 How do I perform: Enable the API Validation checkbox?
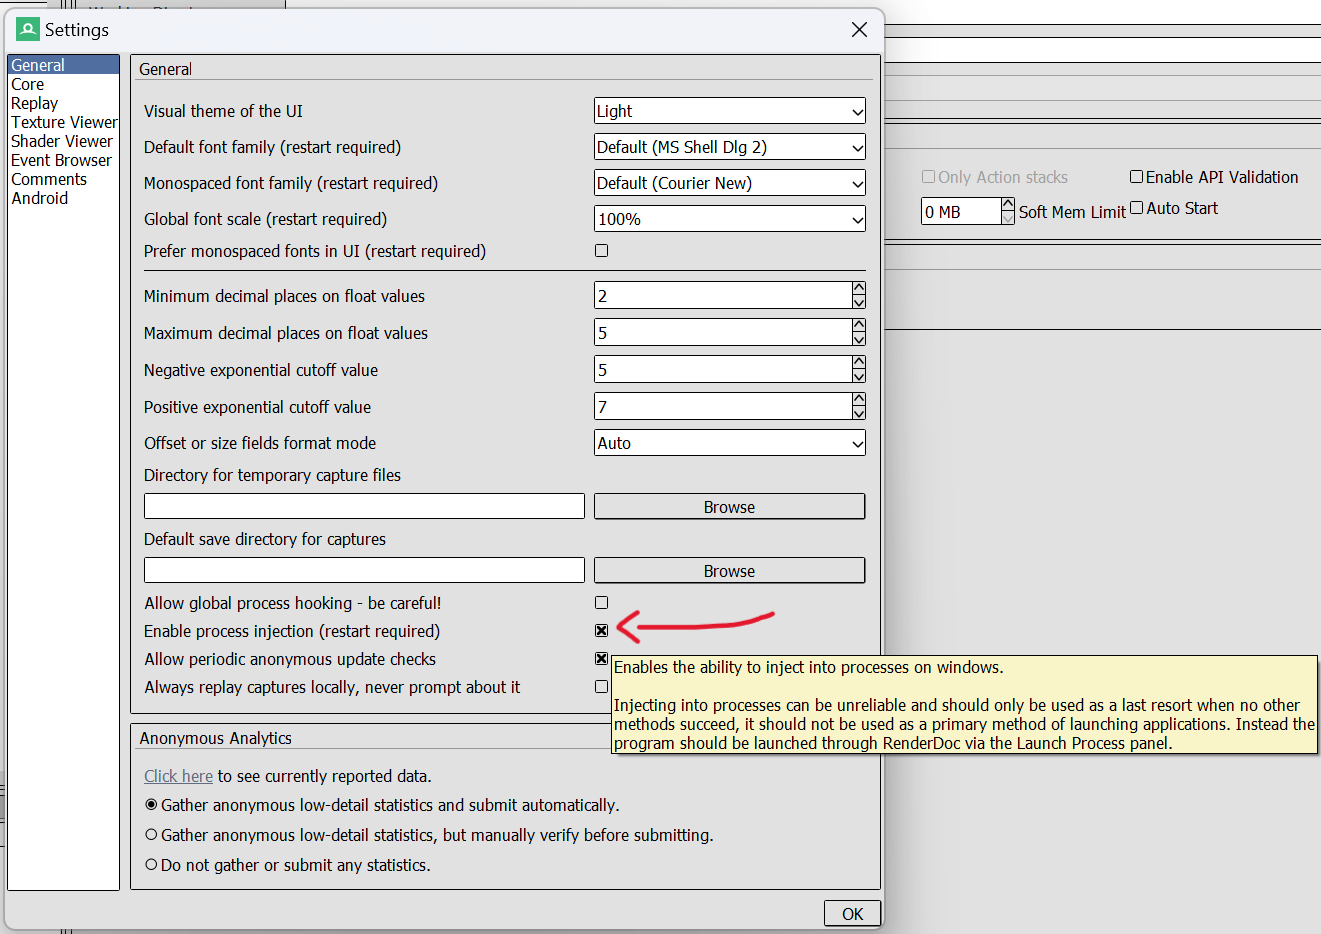click(1136, 176)
